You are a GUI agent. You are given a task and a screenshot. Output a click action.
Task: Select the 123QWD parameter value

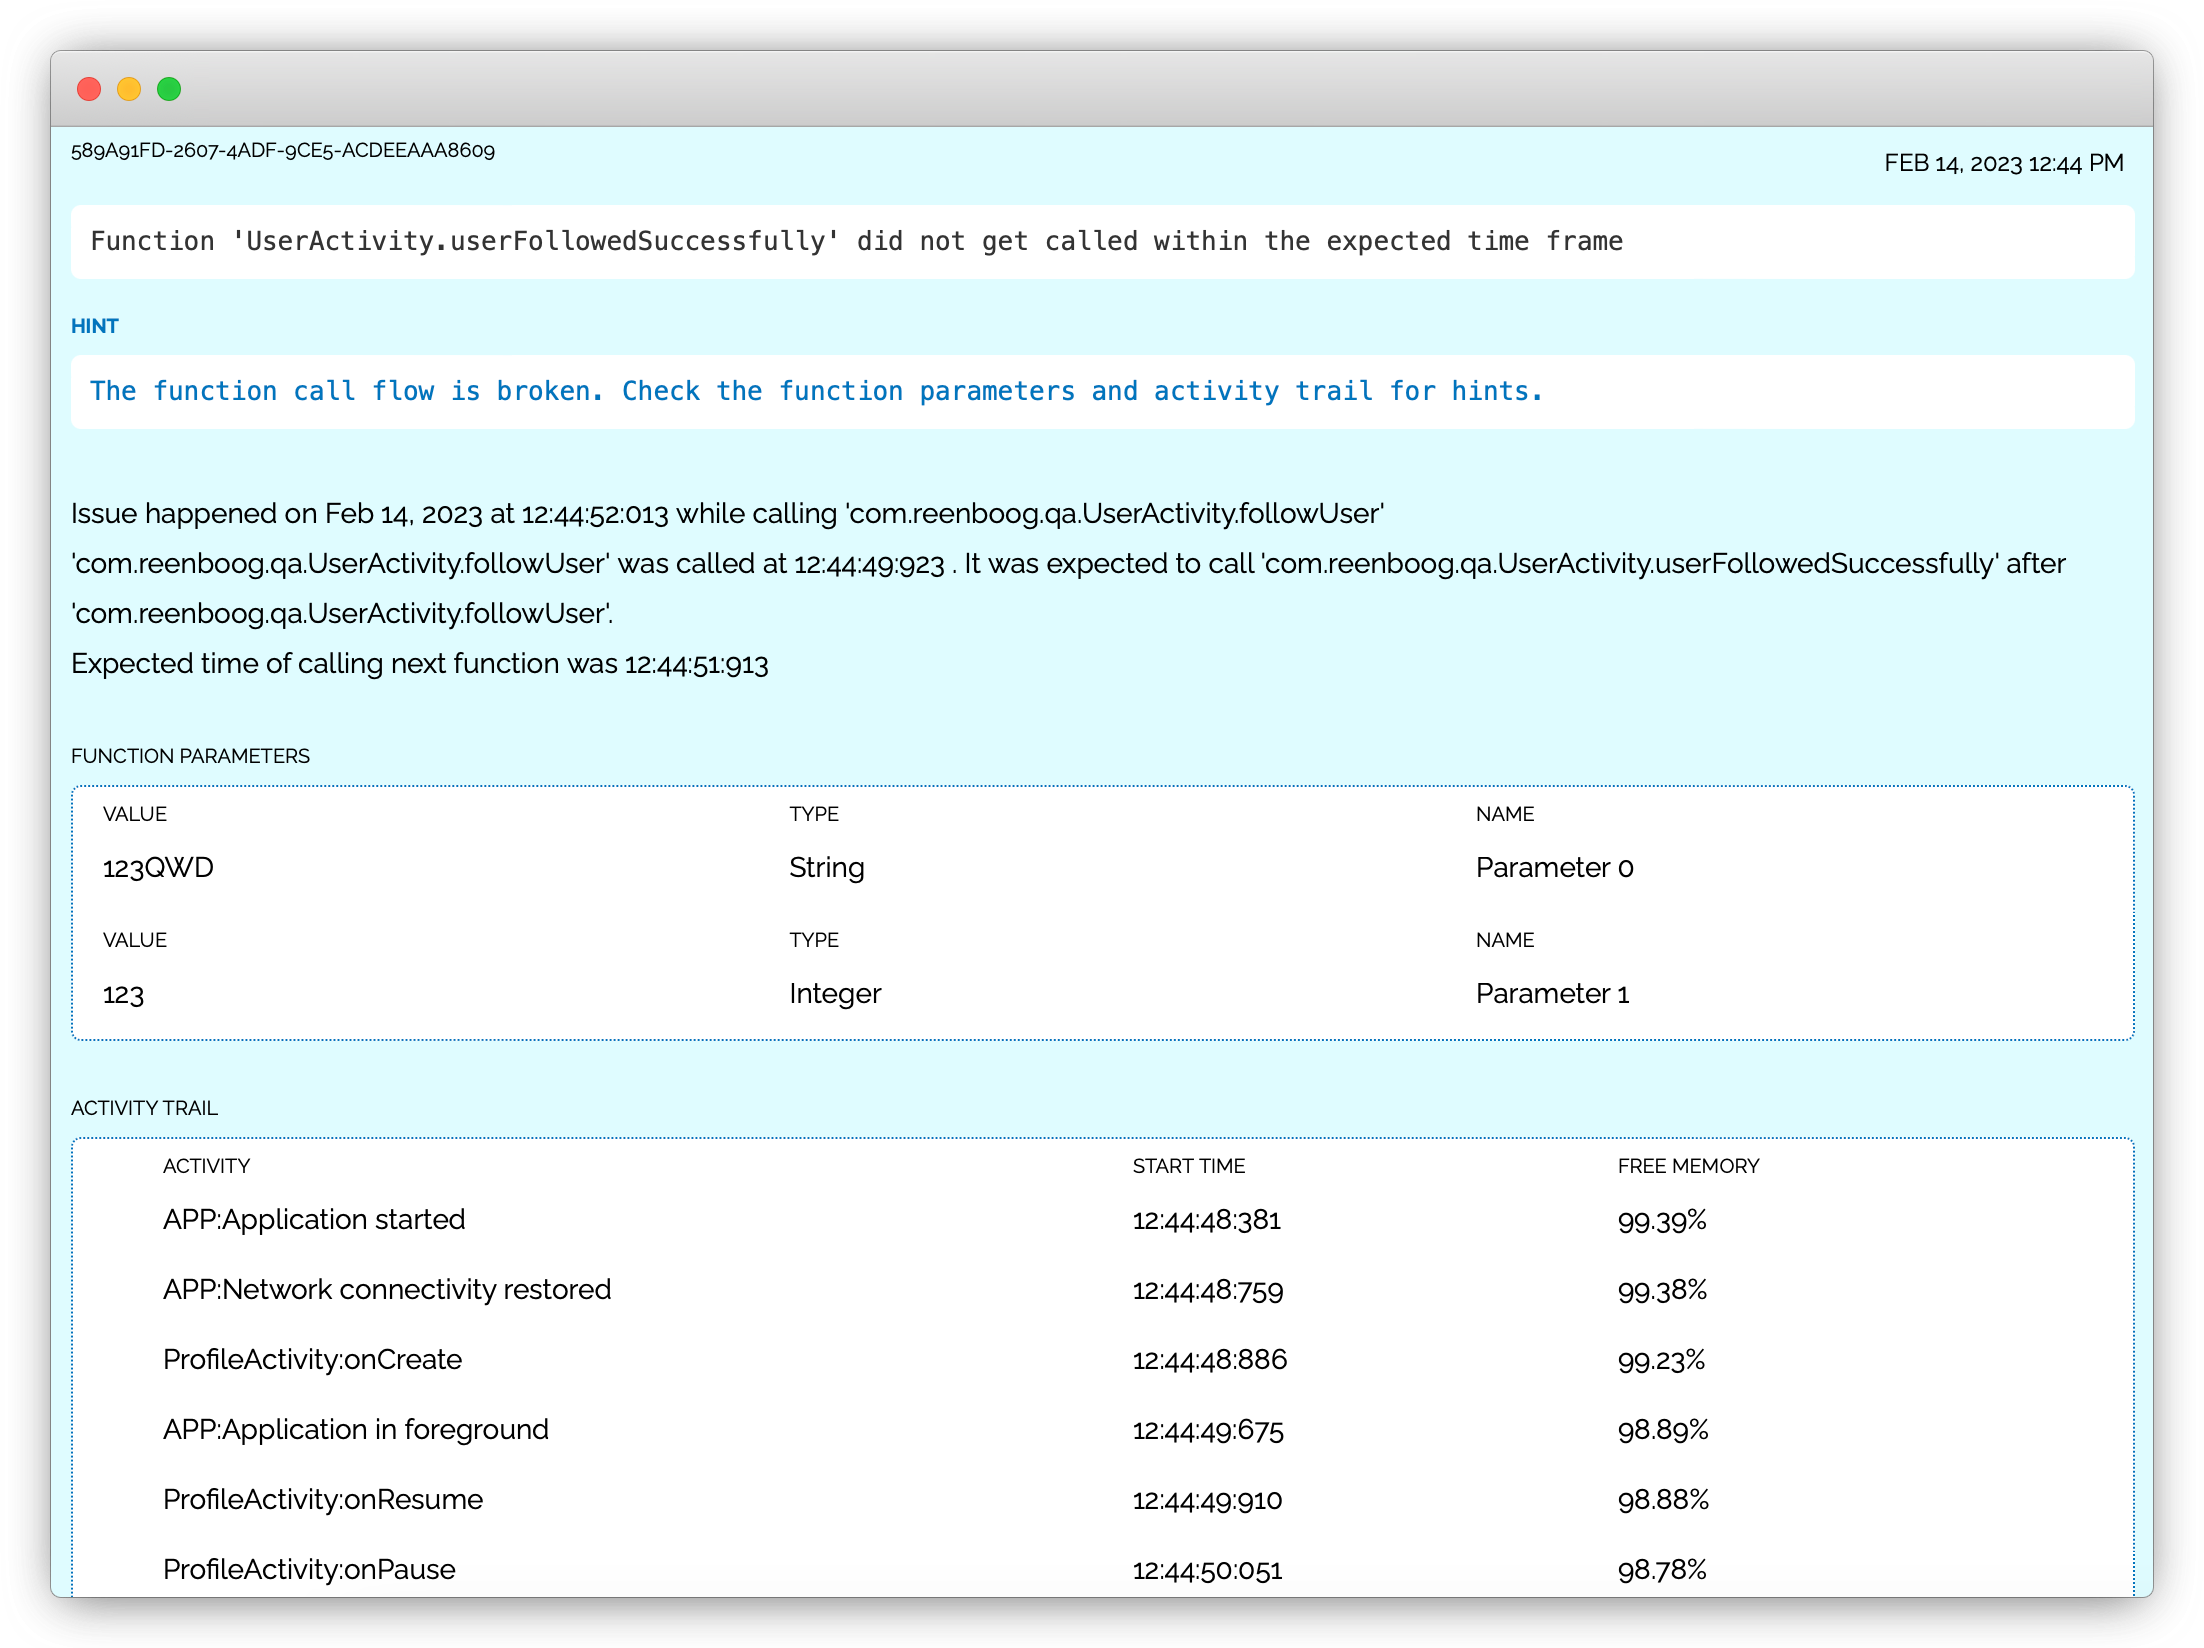[x=158, y=867]
